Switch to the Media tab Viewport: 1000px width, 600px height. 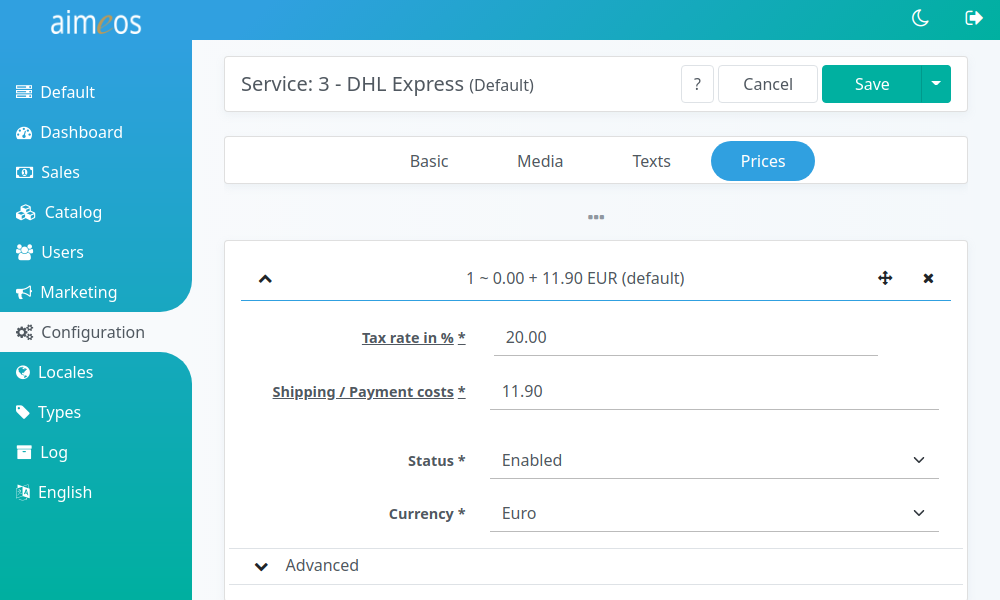[540, 161]
